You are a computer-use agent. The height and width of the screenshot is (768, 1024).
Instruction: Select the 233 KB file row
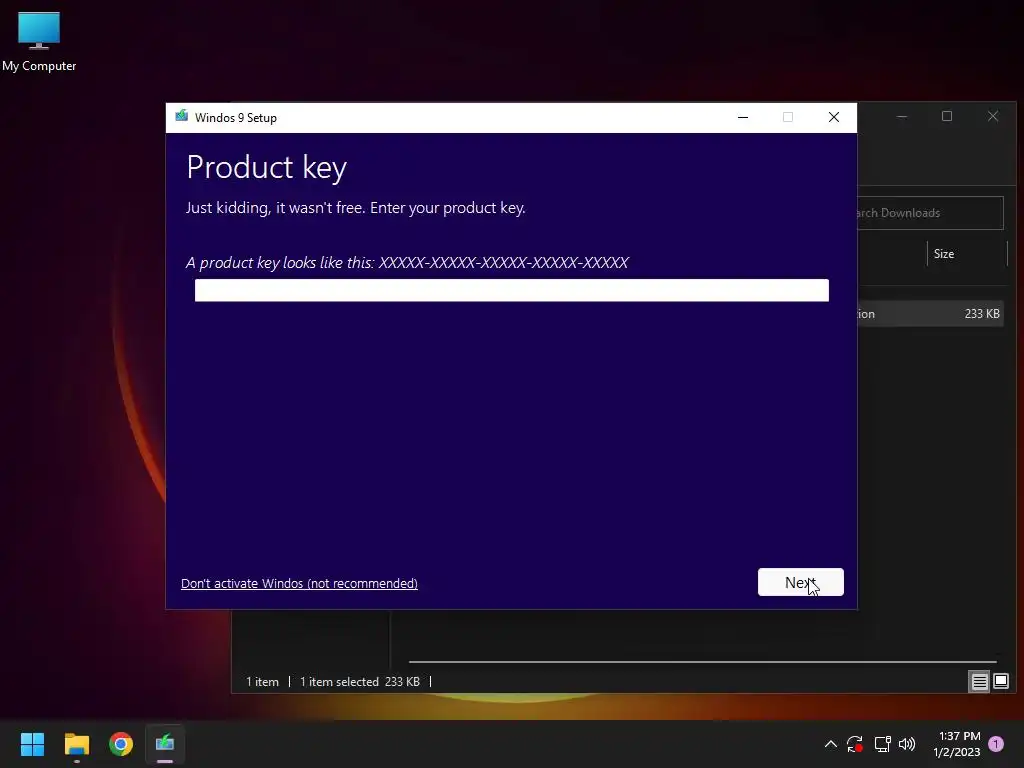pyautogui.click(x=931, y=313)
